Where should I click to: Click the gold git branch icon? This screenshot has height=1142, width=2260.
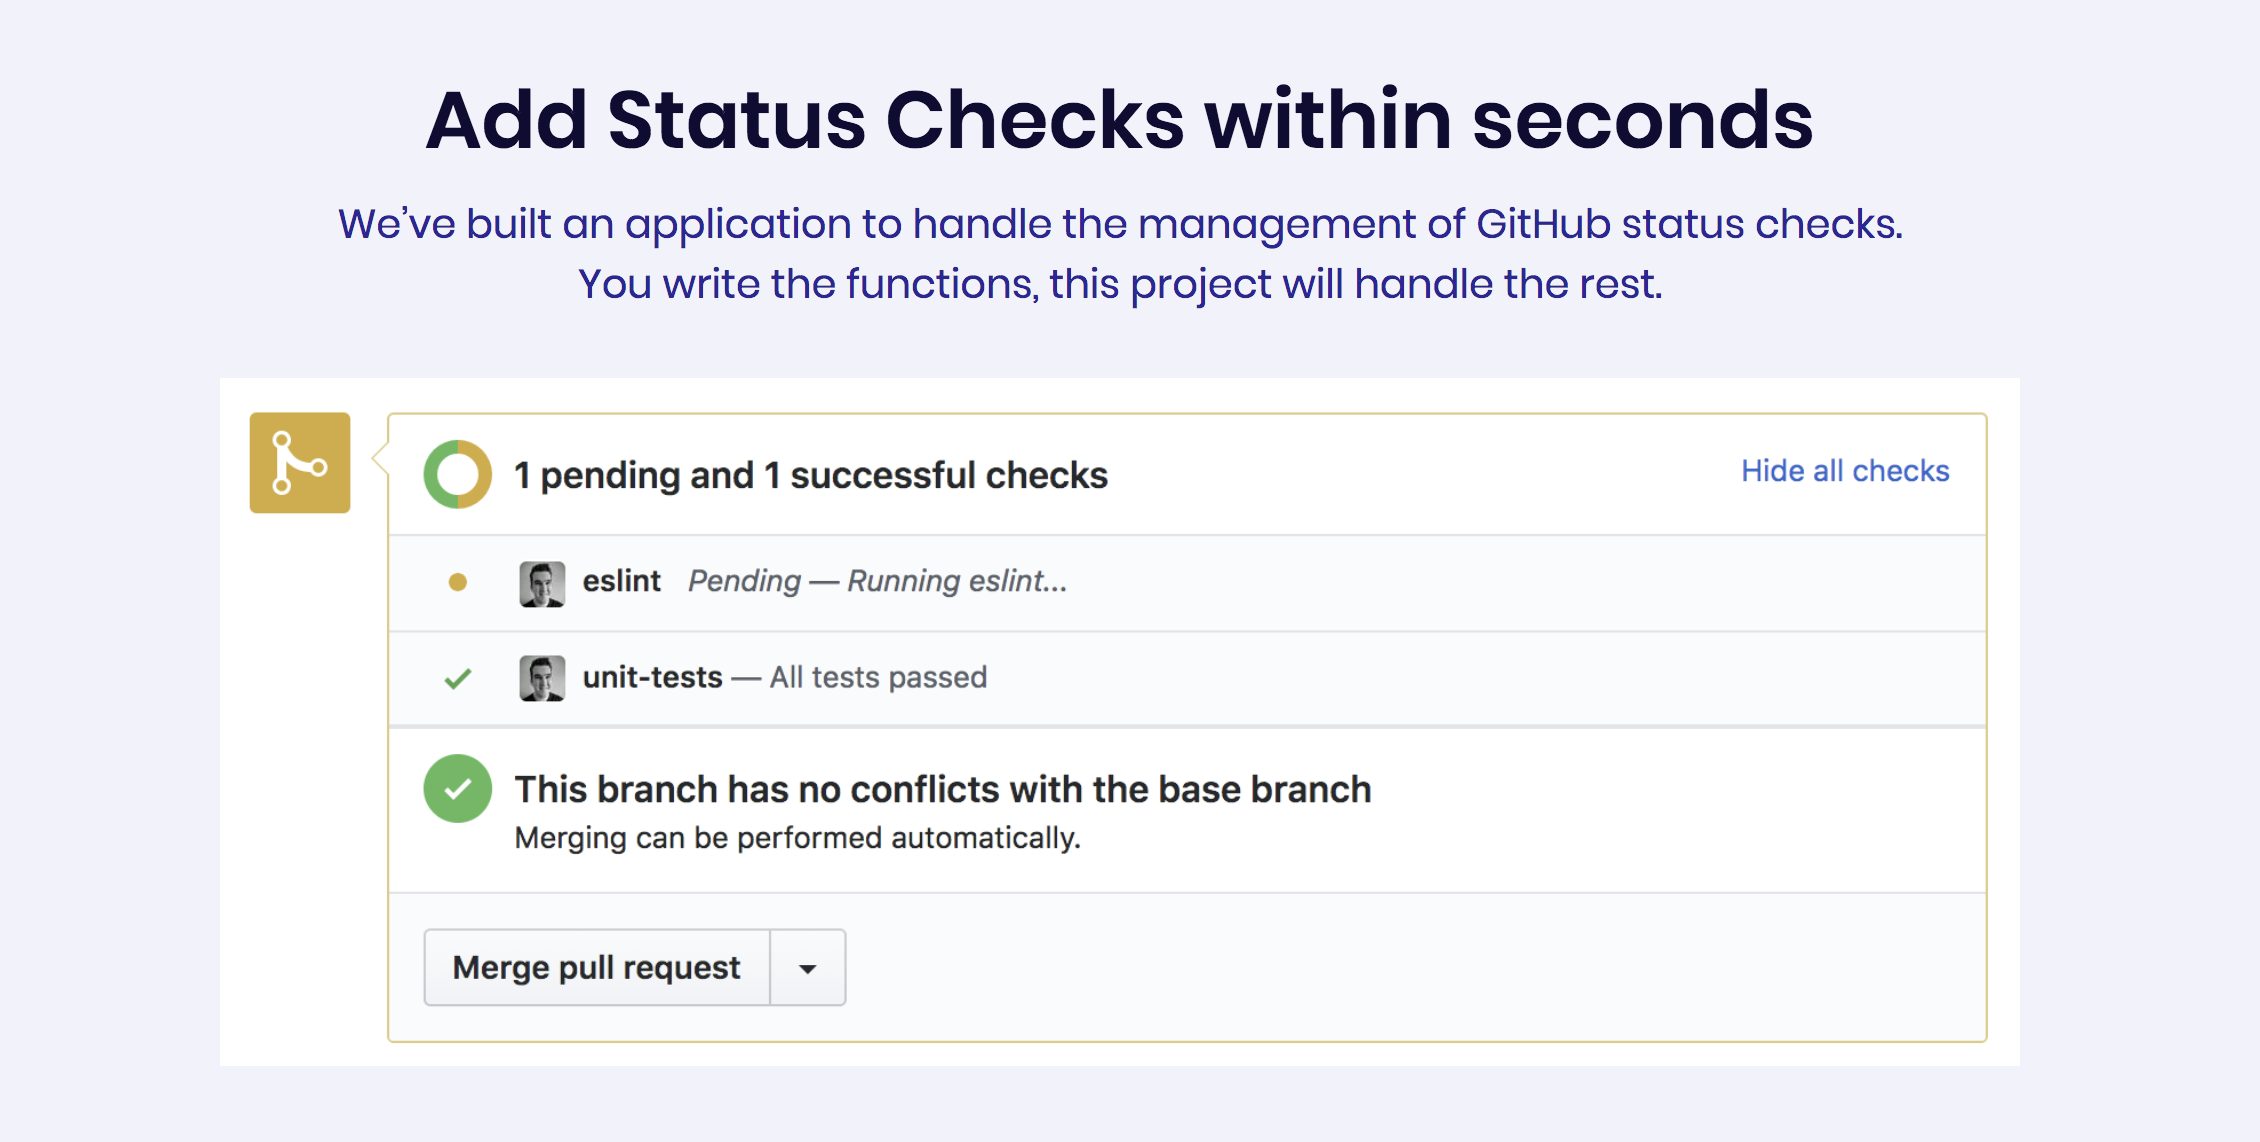(x=299, y=463)
